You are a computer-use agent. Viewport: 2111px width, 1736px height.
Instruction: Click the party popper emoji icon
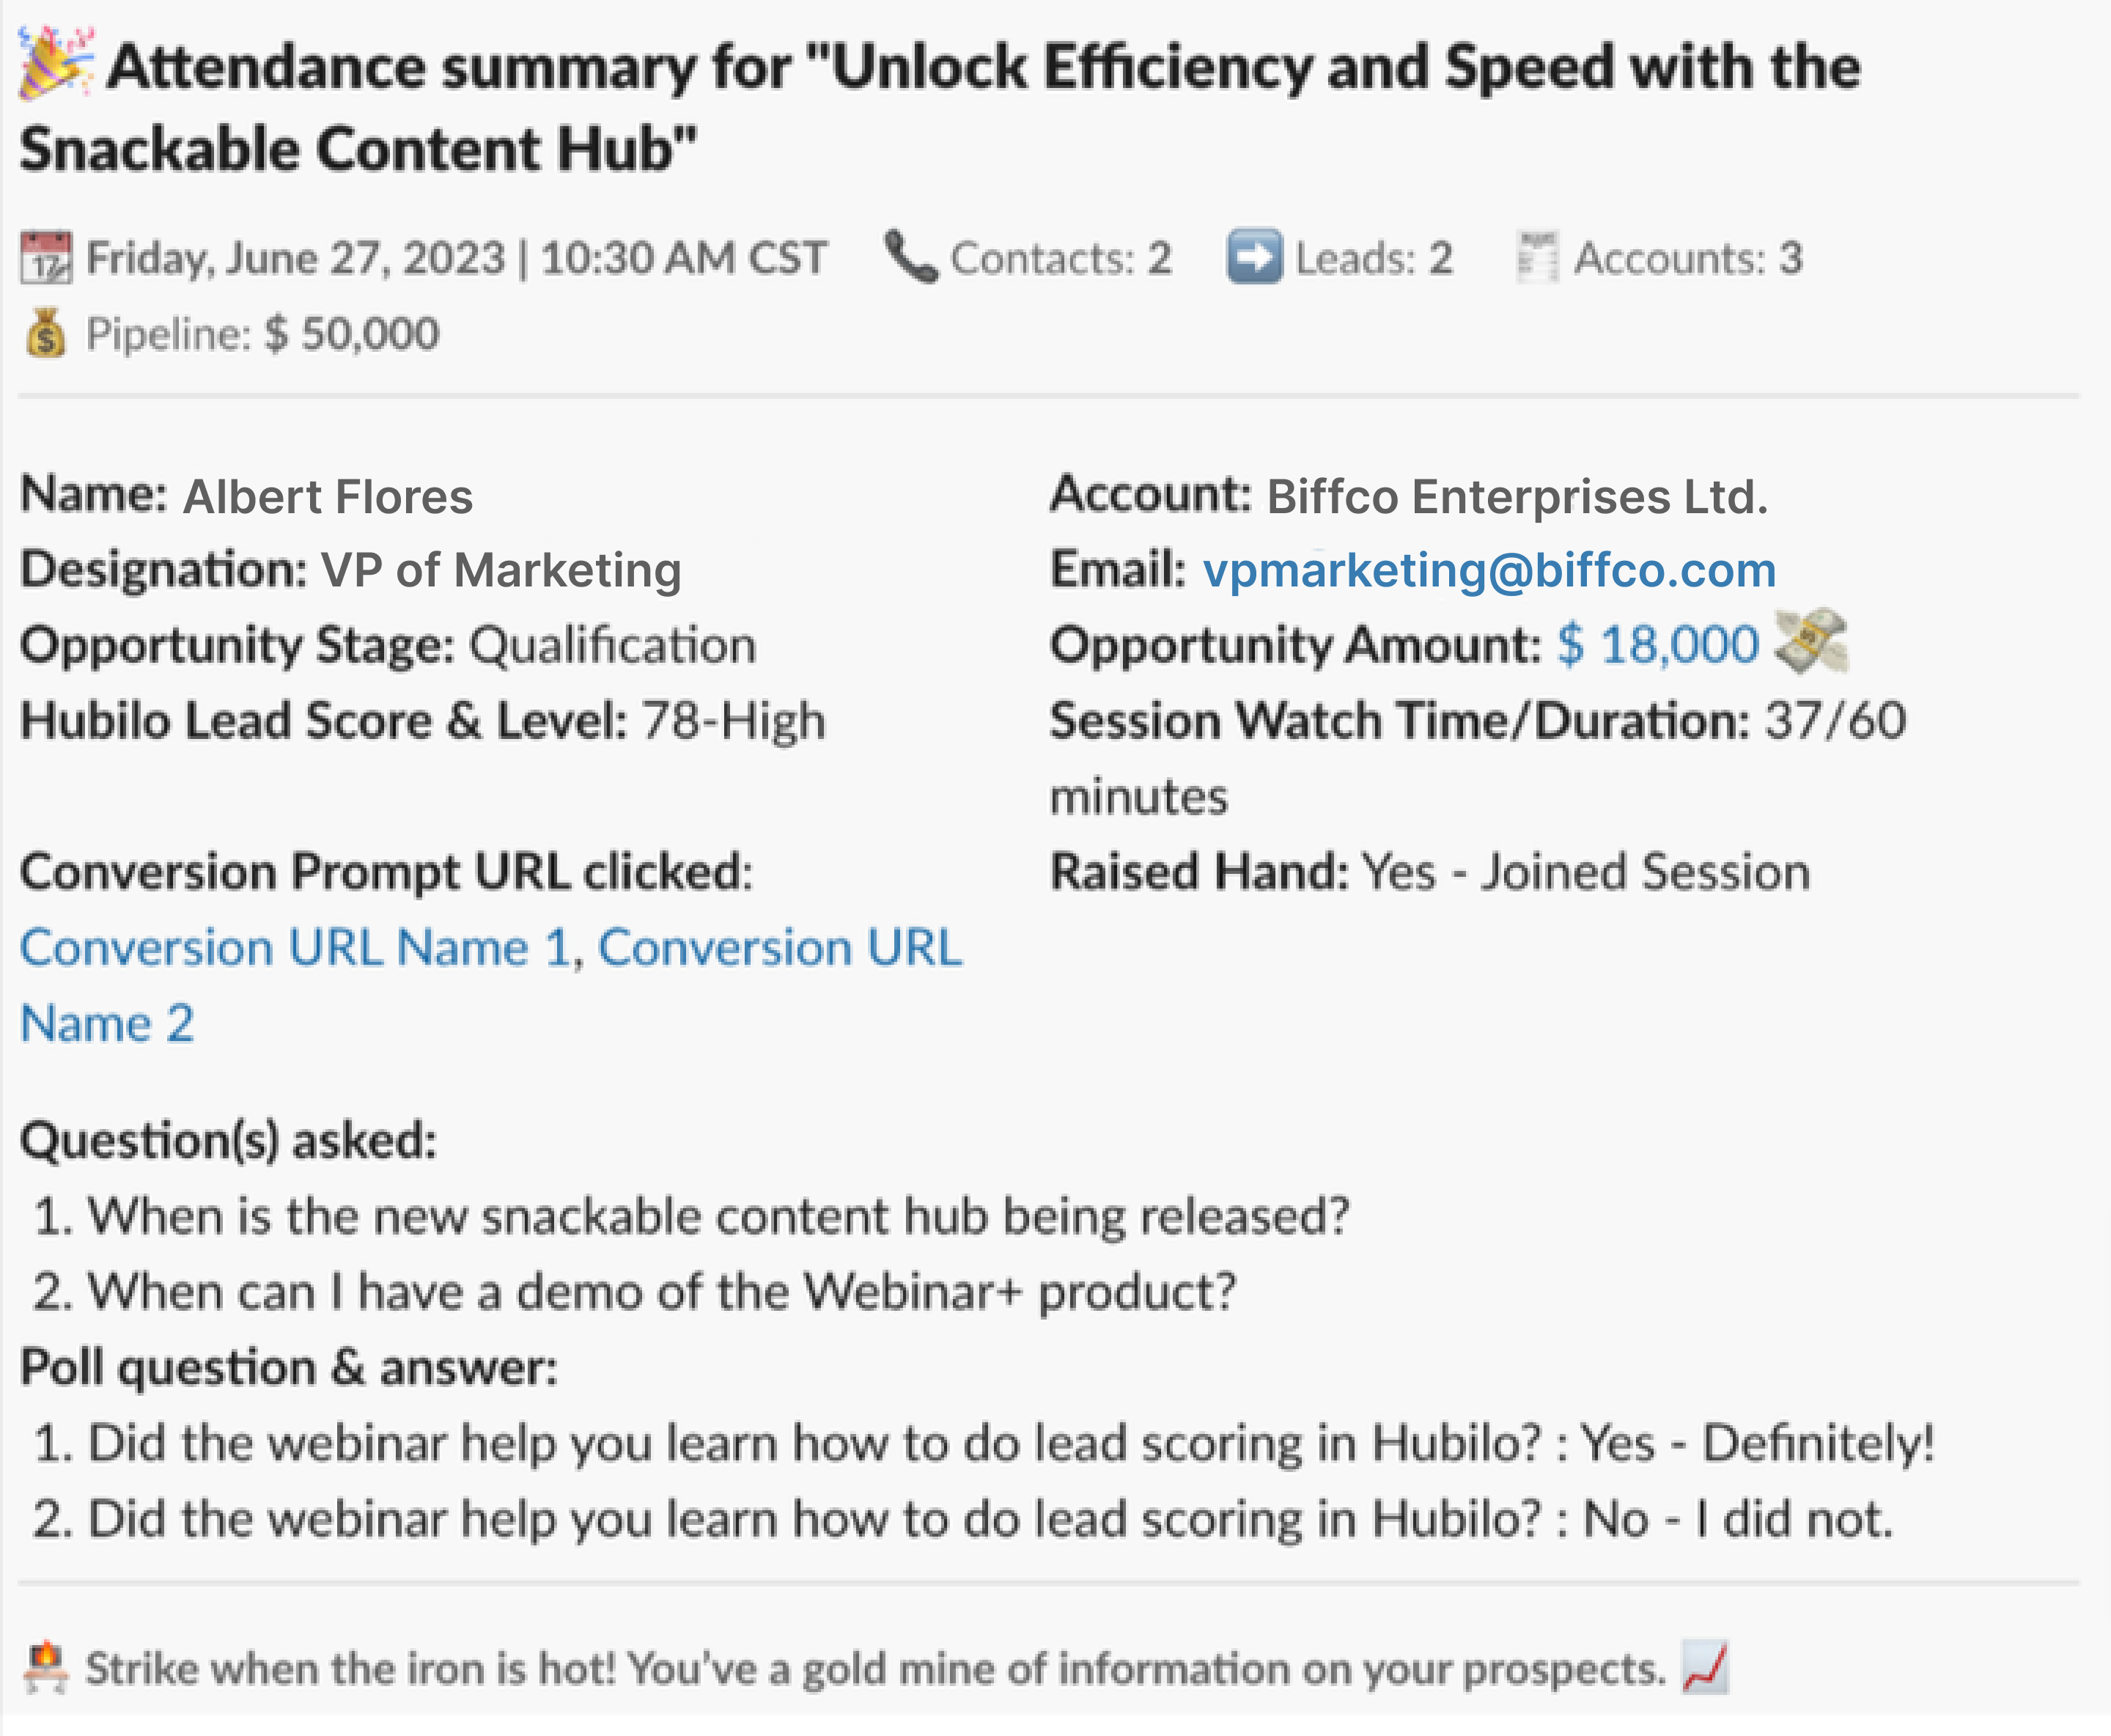click(x=57, y=64)
